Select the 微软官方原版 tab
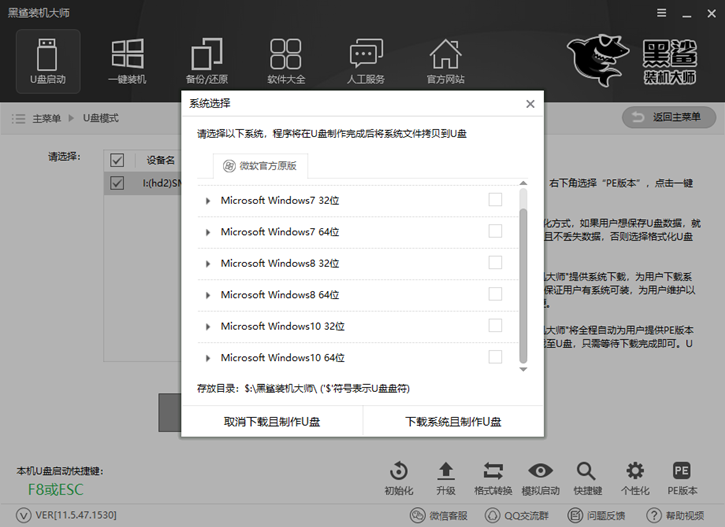 (260, 165)
